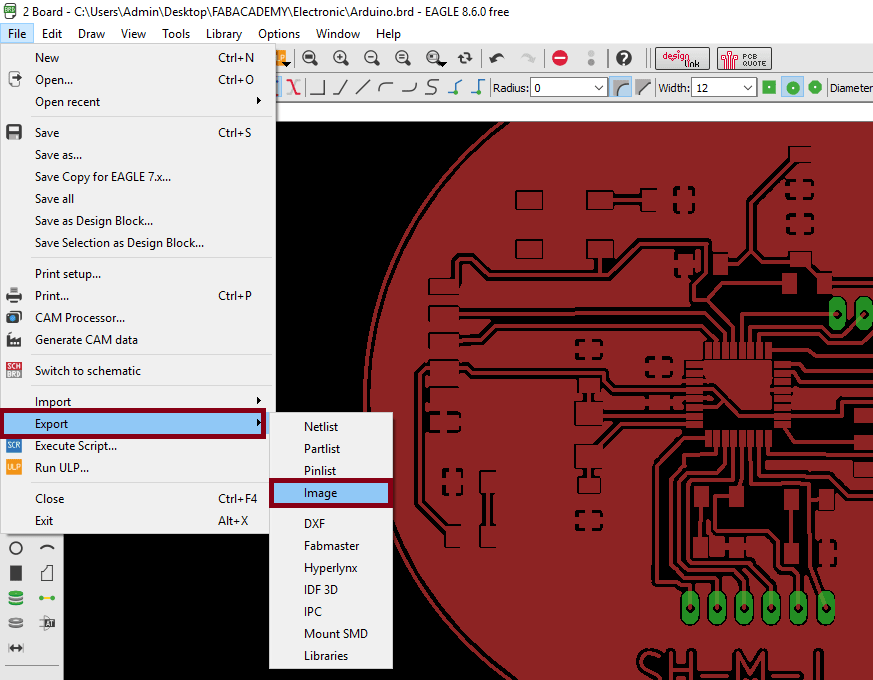The image size is (873, 680).
Task: Select the Polygon tool
Action: (x=47, y=573)
